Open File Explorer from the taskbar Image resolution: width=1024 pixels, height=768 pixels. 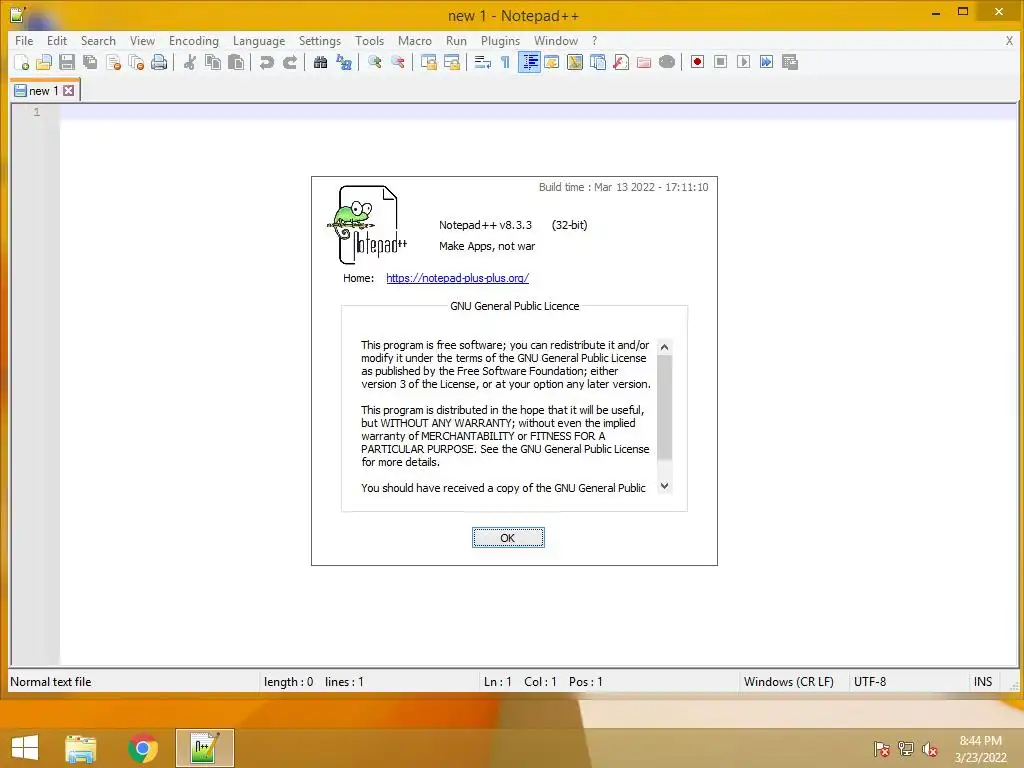click(81, 748)
